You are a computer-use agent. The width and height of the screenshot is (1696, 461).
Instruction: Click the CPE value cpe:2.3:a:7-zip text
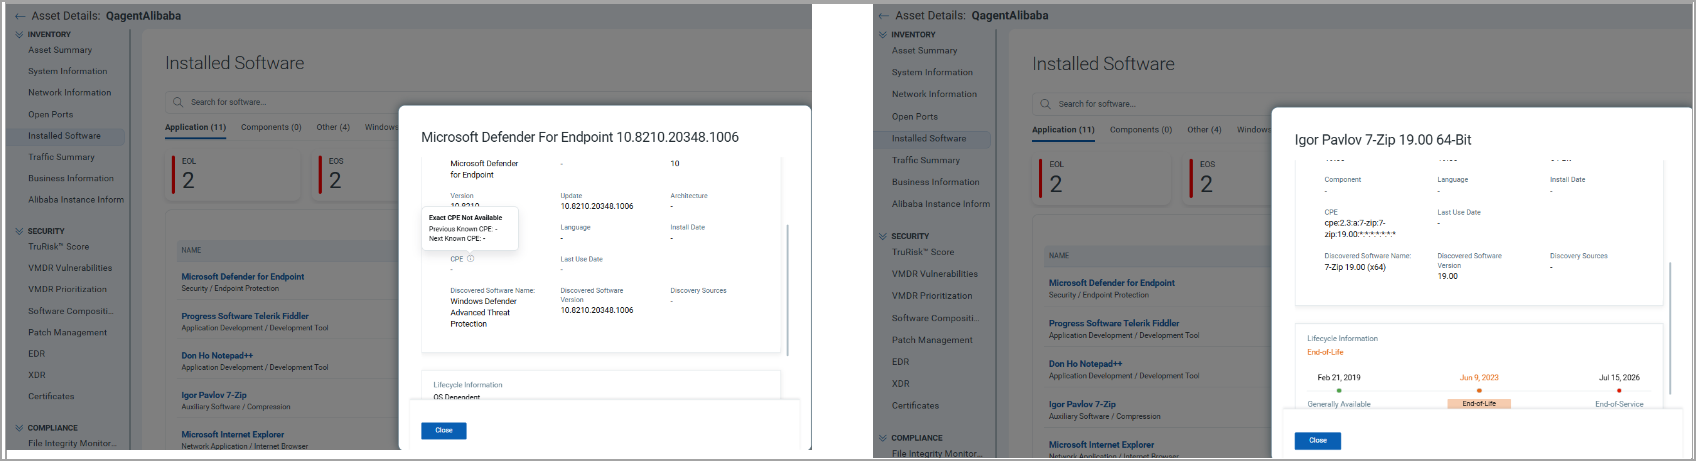point(1360,228)
